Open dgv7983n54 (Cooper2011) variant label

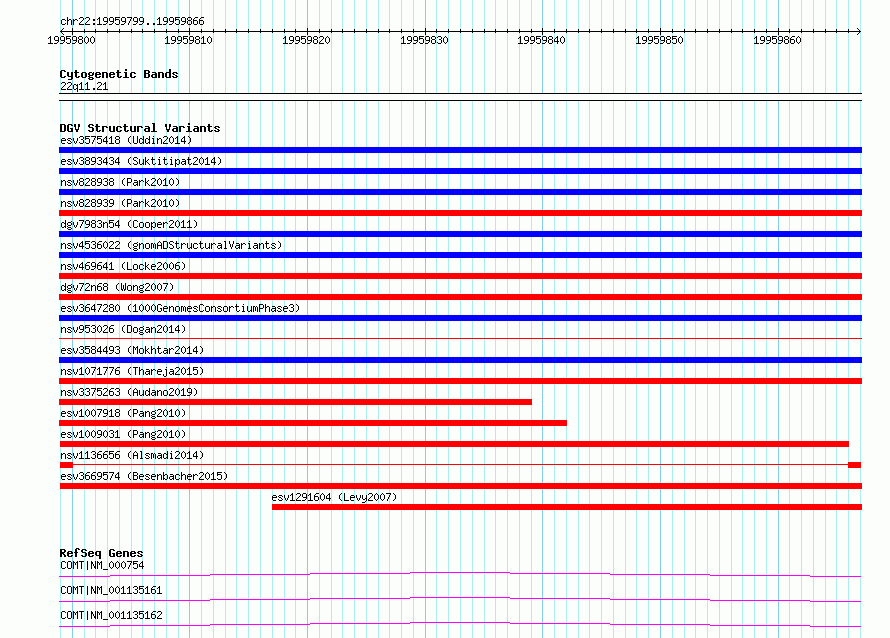coord(129,224)
